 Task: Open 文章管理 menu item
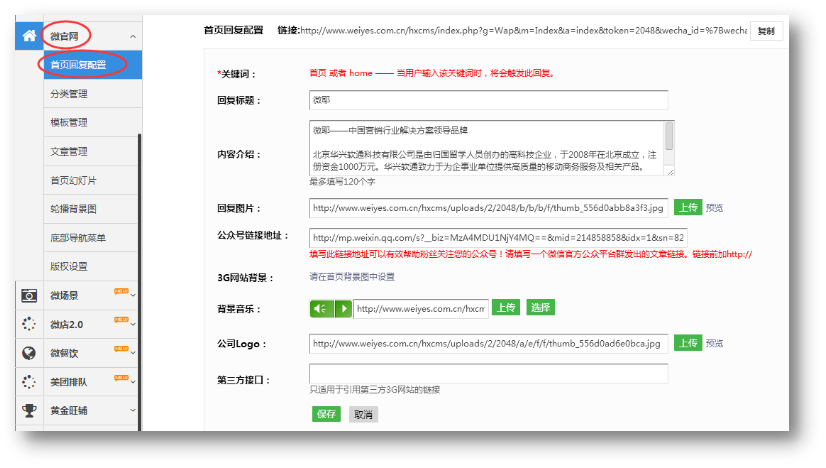[91, 151]
